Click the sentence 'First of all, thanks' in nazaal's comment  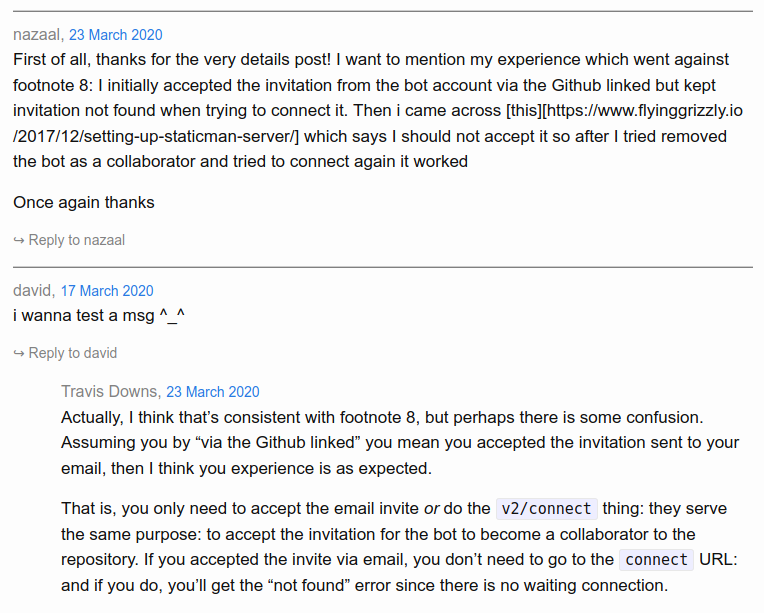pyautogui.click(x=172, y=59)
